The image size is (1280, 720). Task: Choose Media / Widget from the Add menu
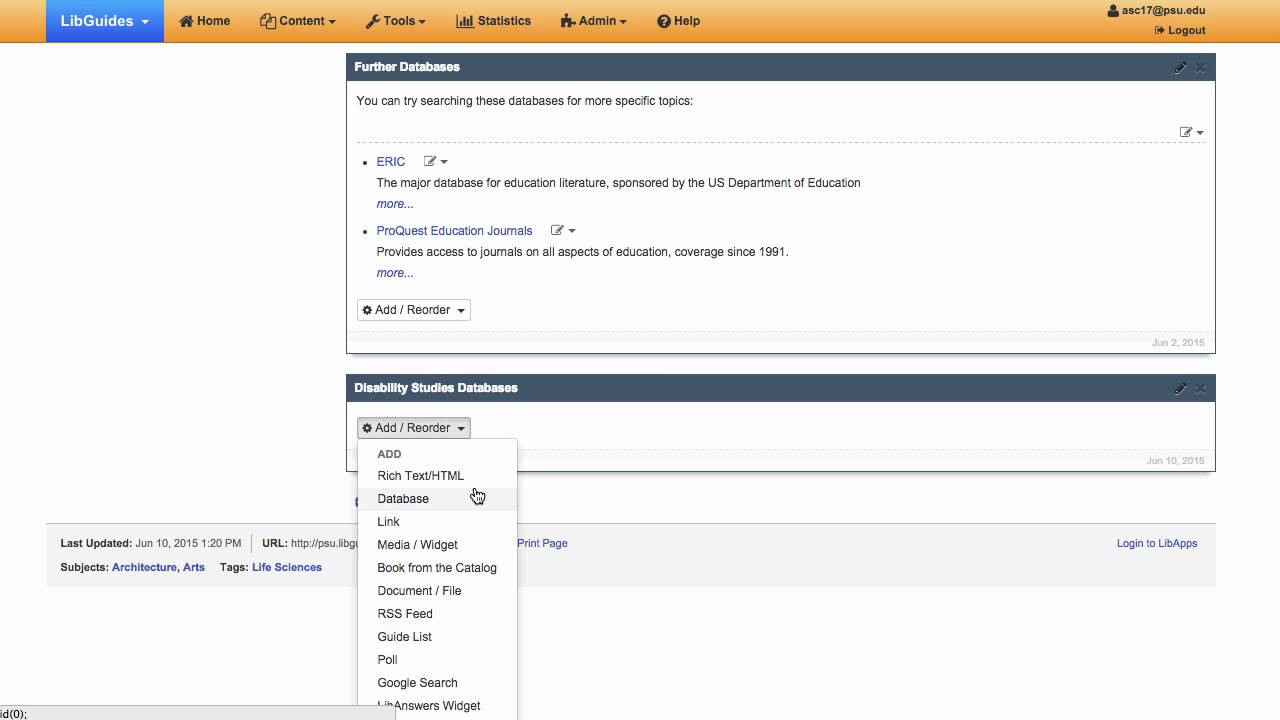coord(438,545)
